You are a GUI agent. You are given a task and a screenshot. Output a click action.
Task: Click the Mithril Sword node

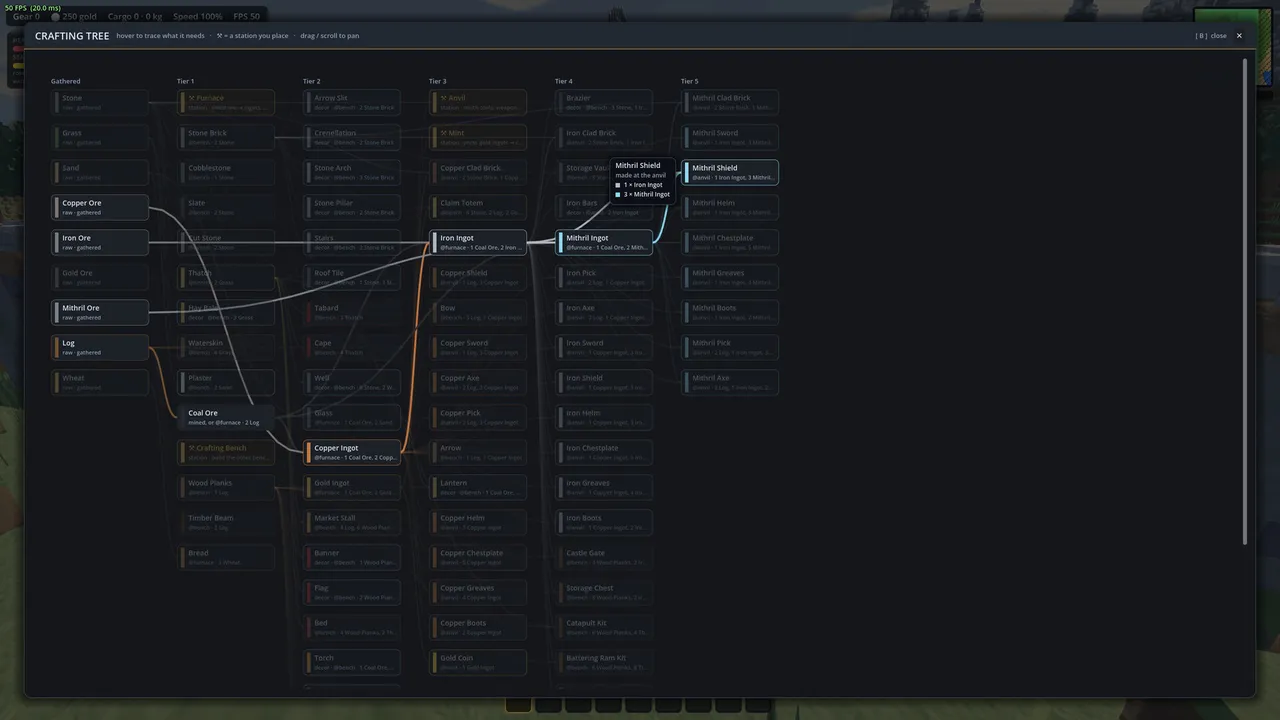[x=730, y=137]
